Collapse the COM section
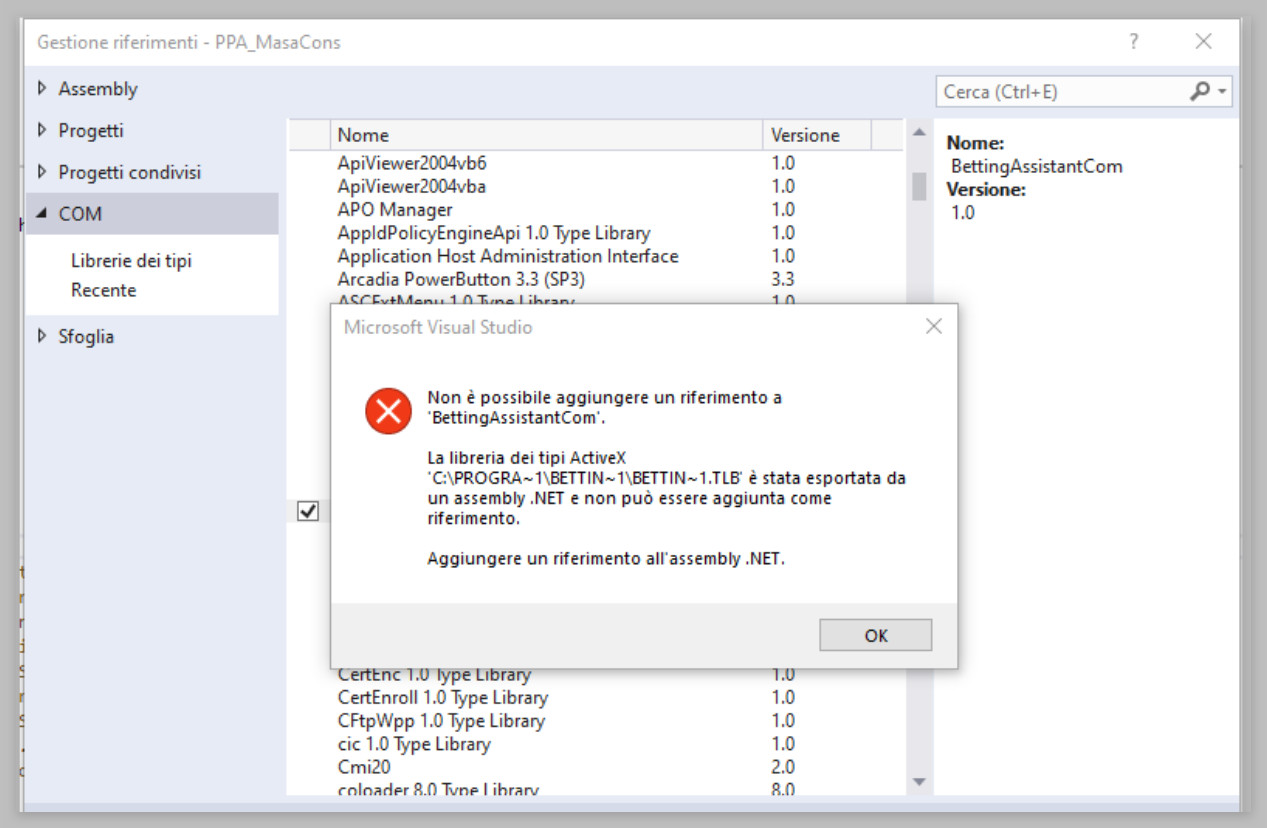Screen dimensions: 1267x828 pyautogui.click(x=42, y=214)
